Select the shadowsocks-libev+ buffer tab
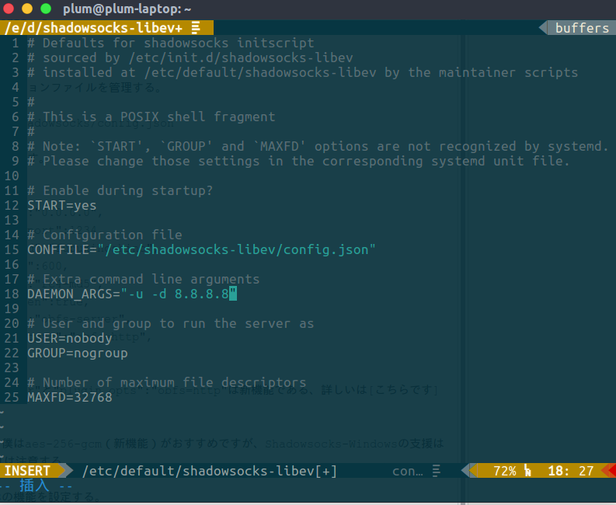The height and width of the screenshot is (505, 616). [94, 28]
